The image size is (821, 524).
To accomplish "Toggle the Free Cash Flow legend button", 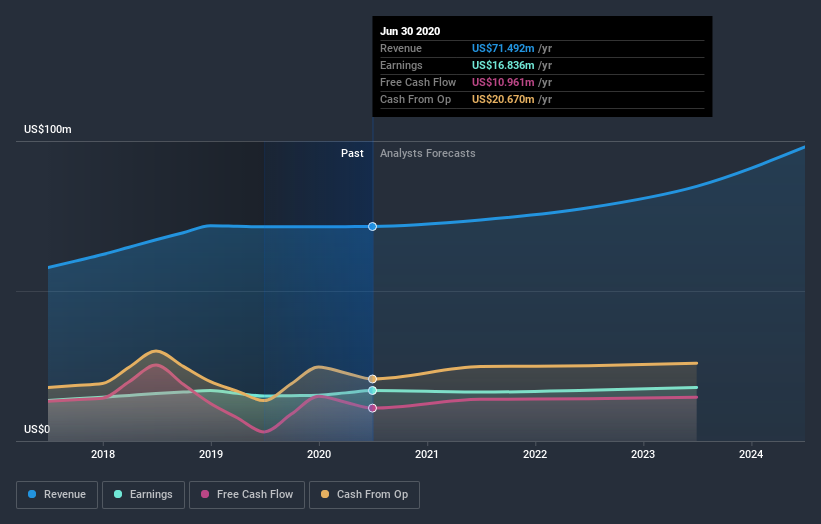I will point(247,495).
